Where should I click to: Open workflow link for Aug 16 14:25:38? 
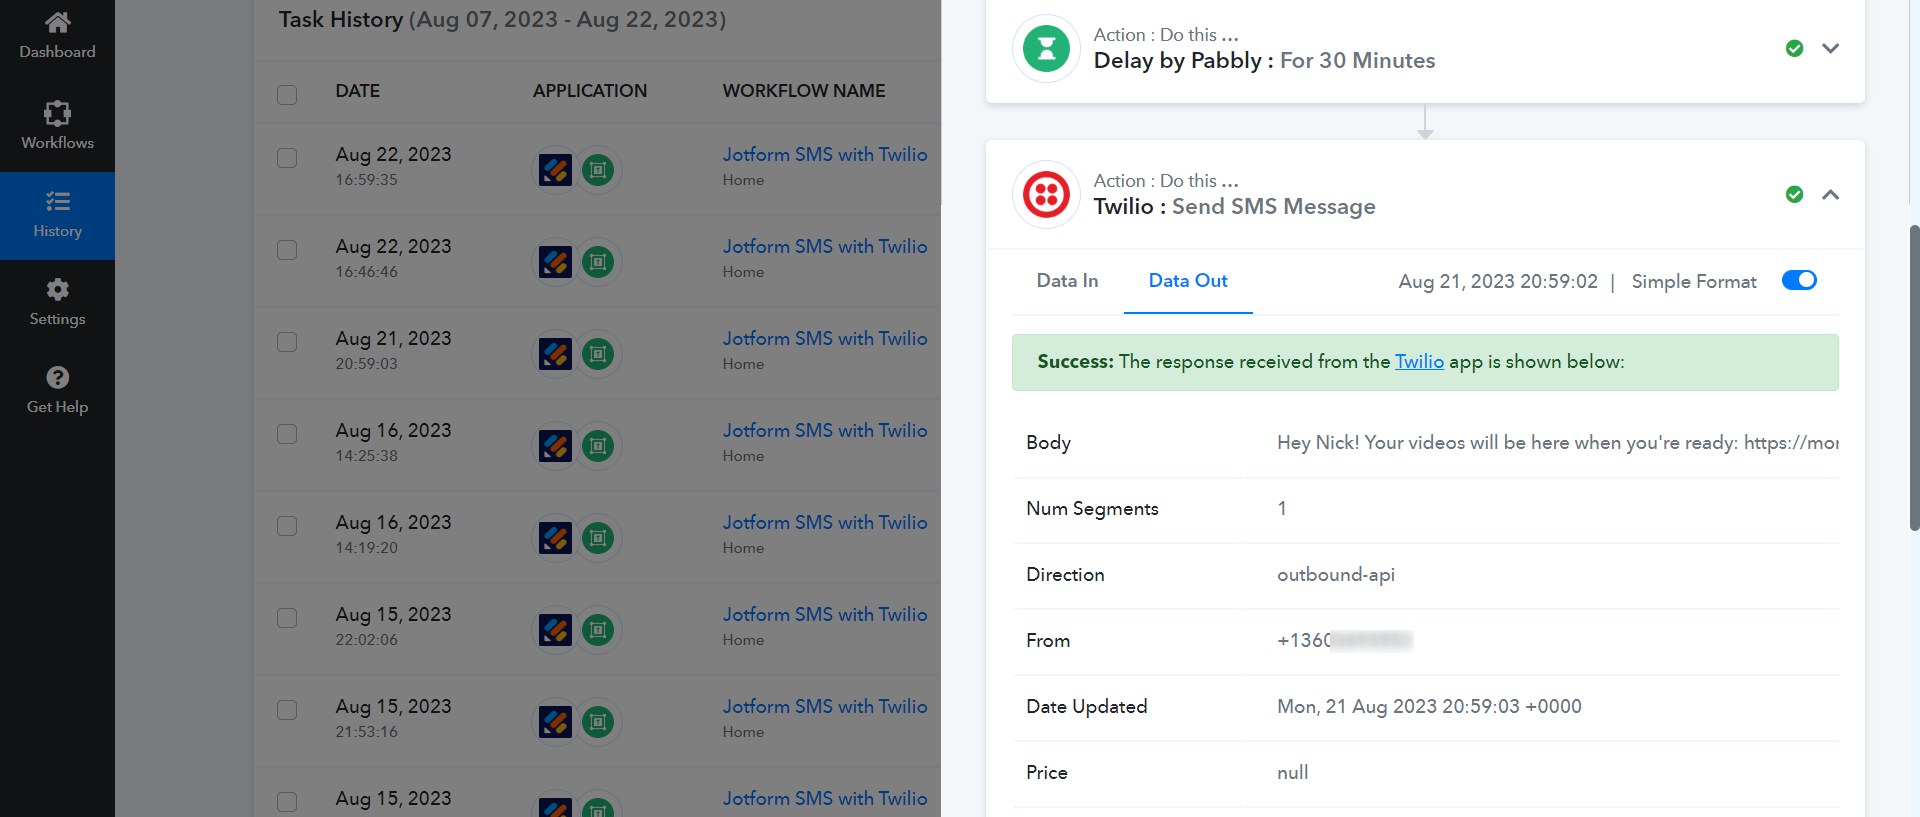825,430
